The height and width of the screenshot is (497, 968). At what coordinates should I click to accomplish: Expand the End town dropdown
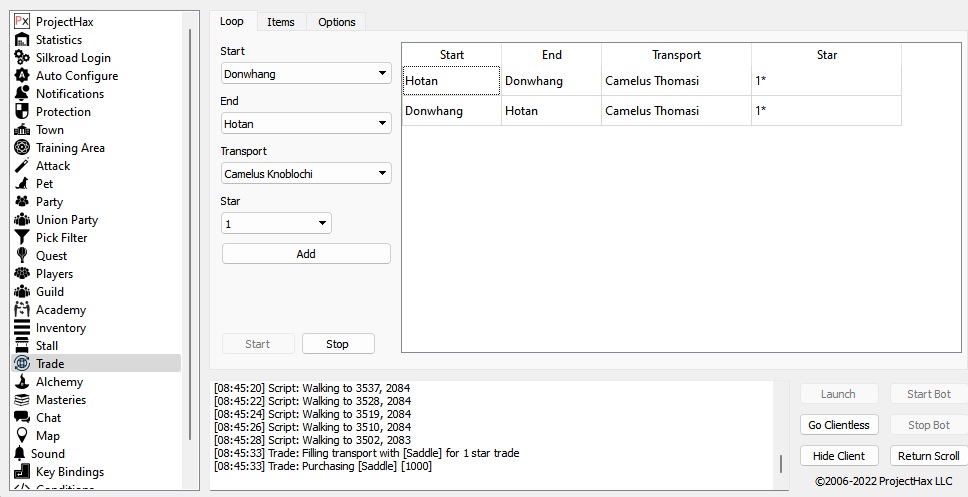point(306,124)
